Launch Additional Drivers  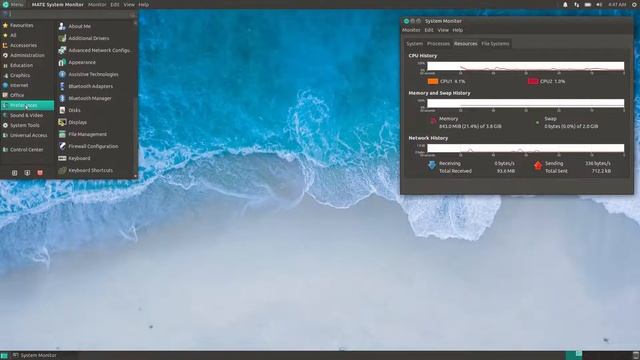(95, 38)
